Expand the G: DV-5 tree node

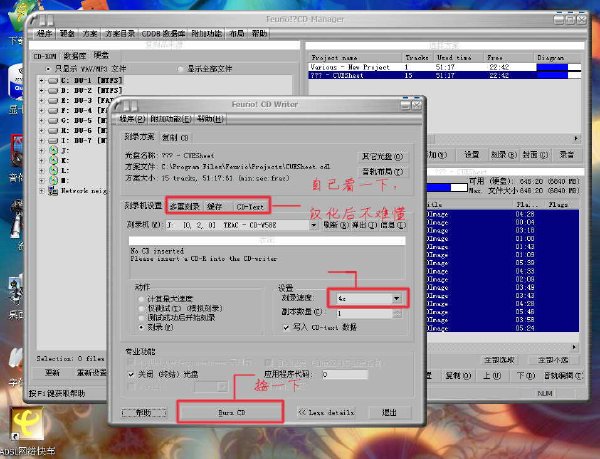tap(42, 120)
